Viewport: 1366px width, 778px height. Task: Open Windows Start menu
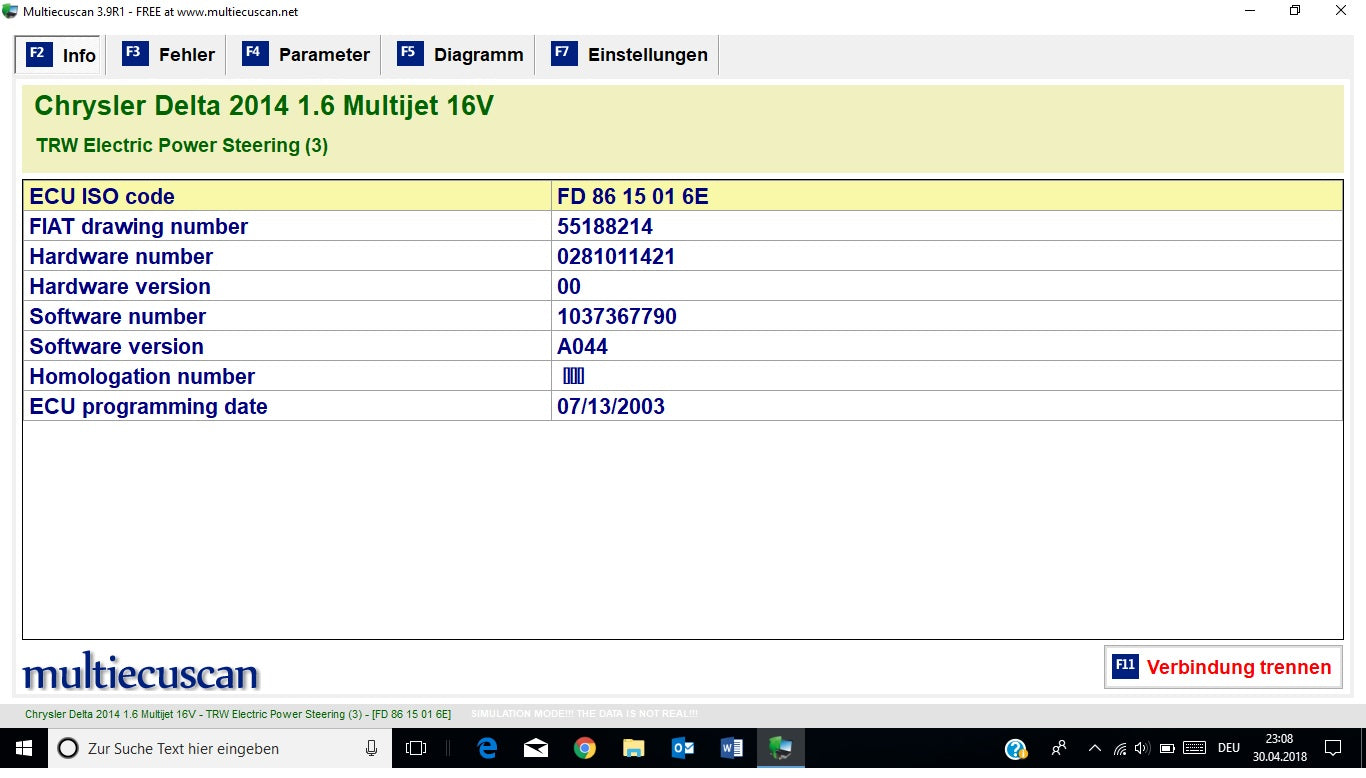point(23,748)
